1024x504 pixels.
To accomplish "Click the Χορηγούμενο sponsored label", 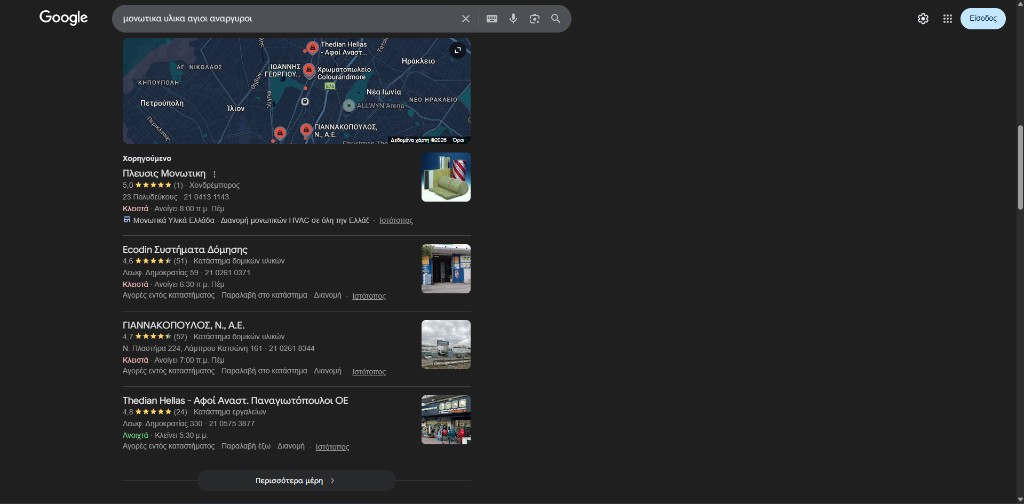I will pos(147,159).
